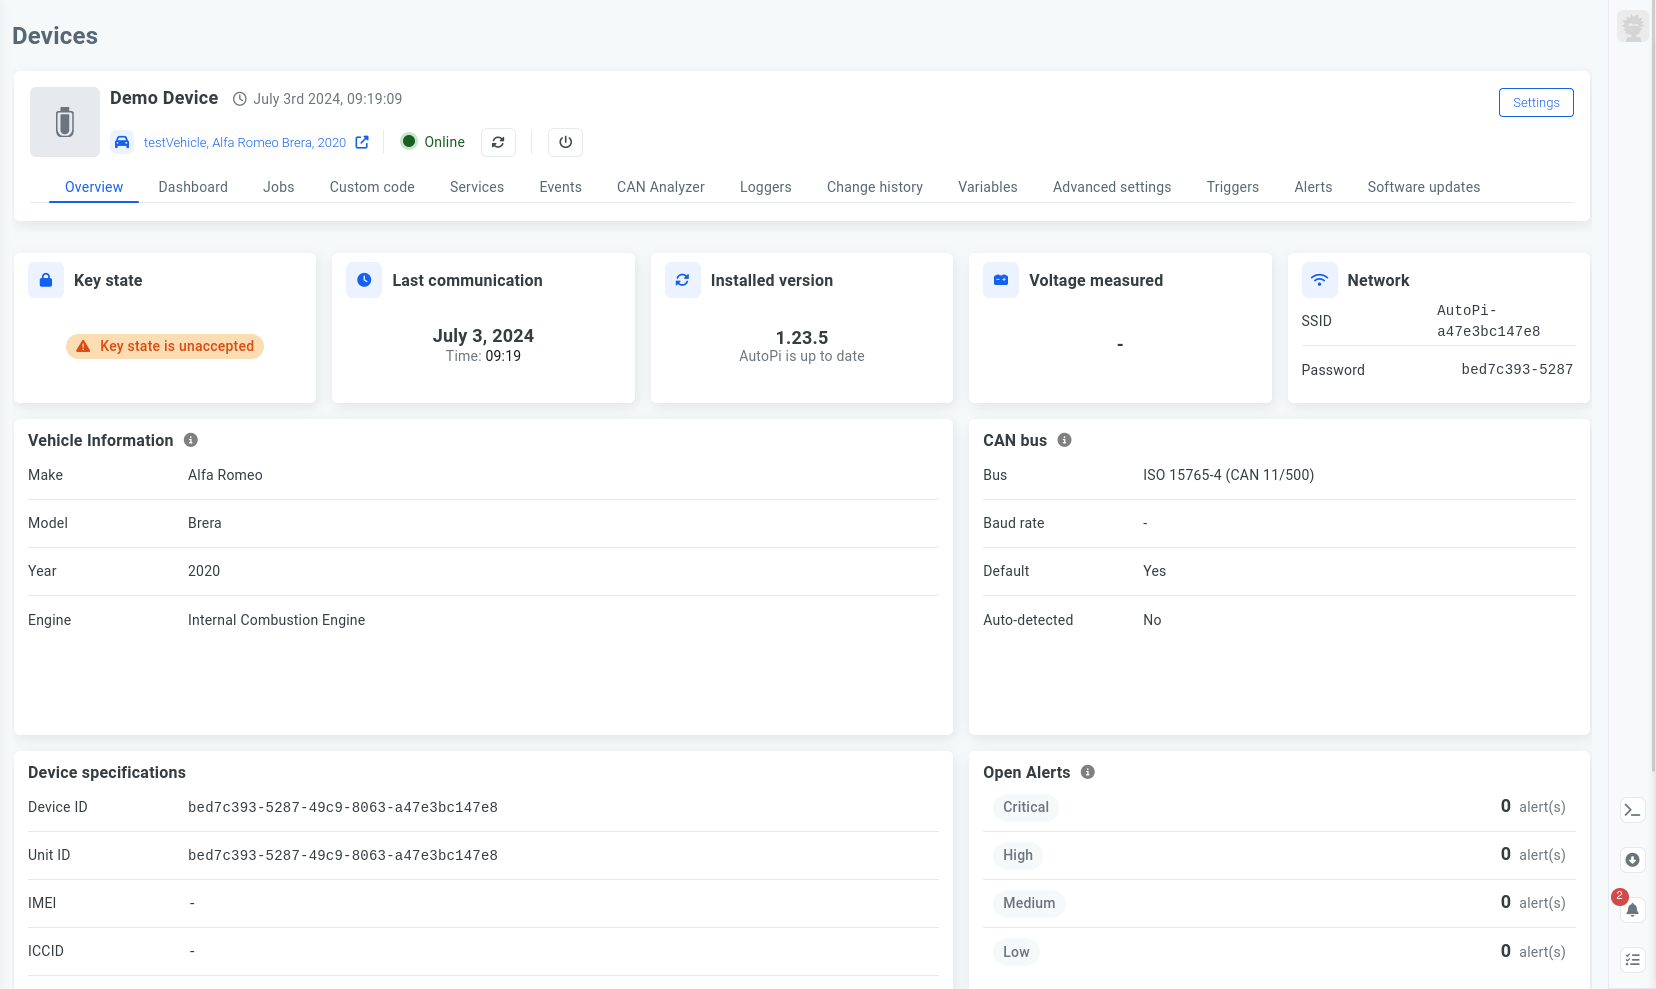1656x989 pixels.
Task: Open the Settings button
Action: [1536, 102]
